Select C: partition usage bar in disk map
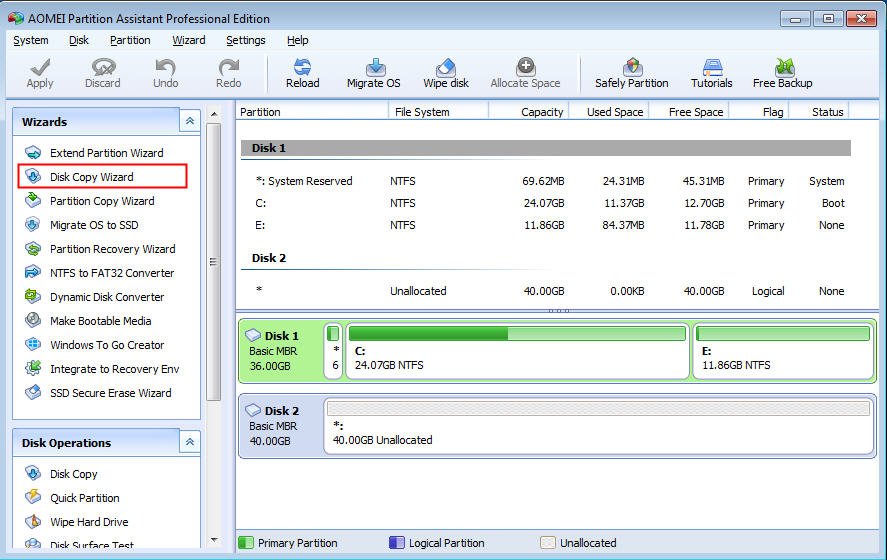887x560 pixels. tap(517, 334)
